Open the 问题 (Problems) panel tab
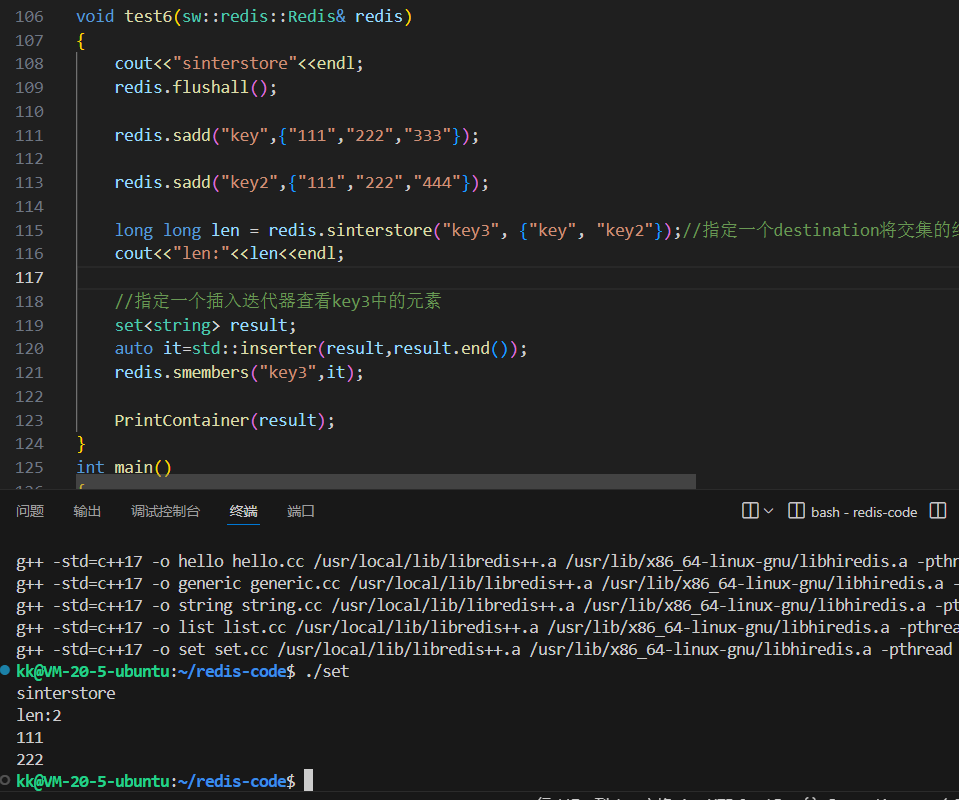 click(30, 511)
